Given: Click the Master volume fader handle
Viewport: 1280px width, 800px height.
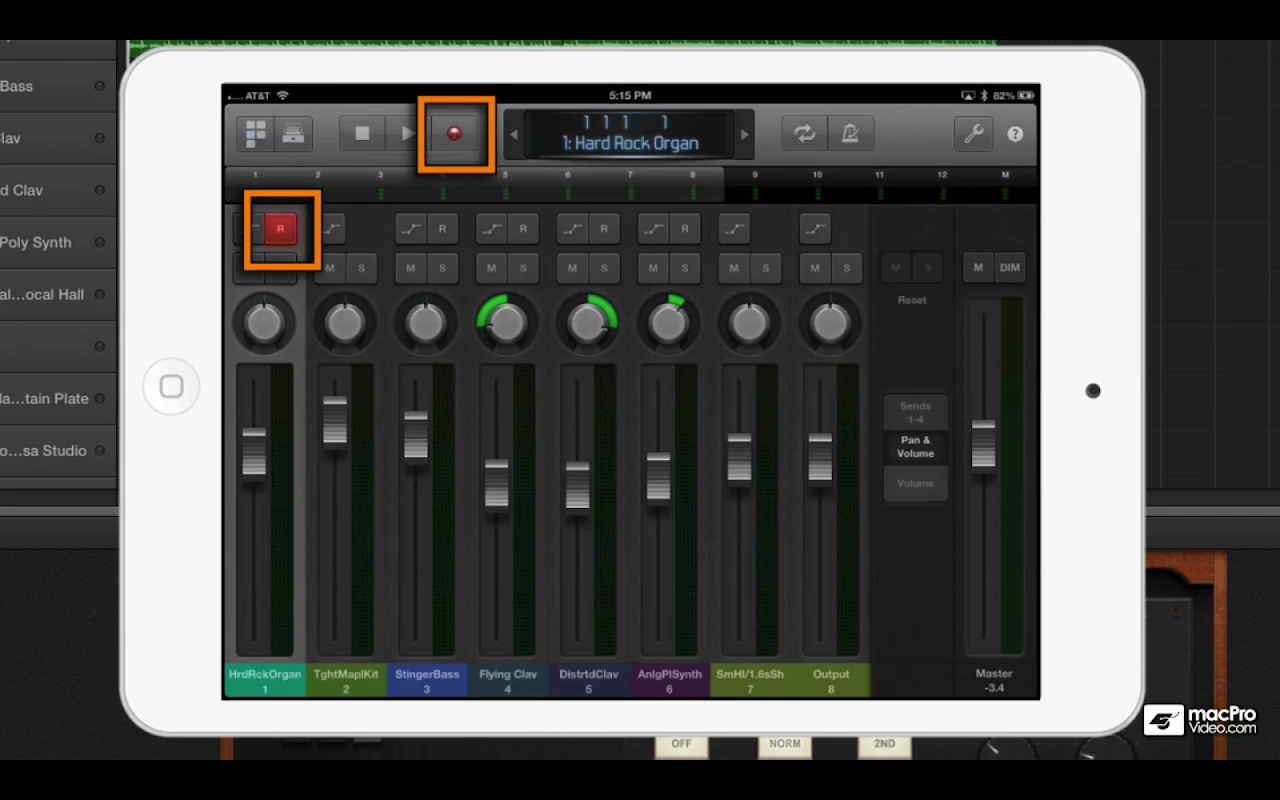Looking at the screenshot, I should click(x=984, y=444).
